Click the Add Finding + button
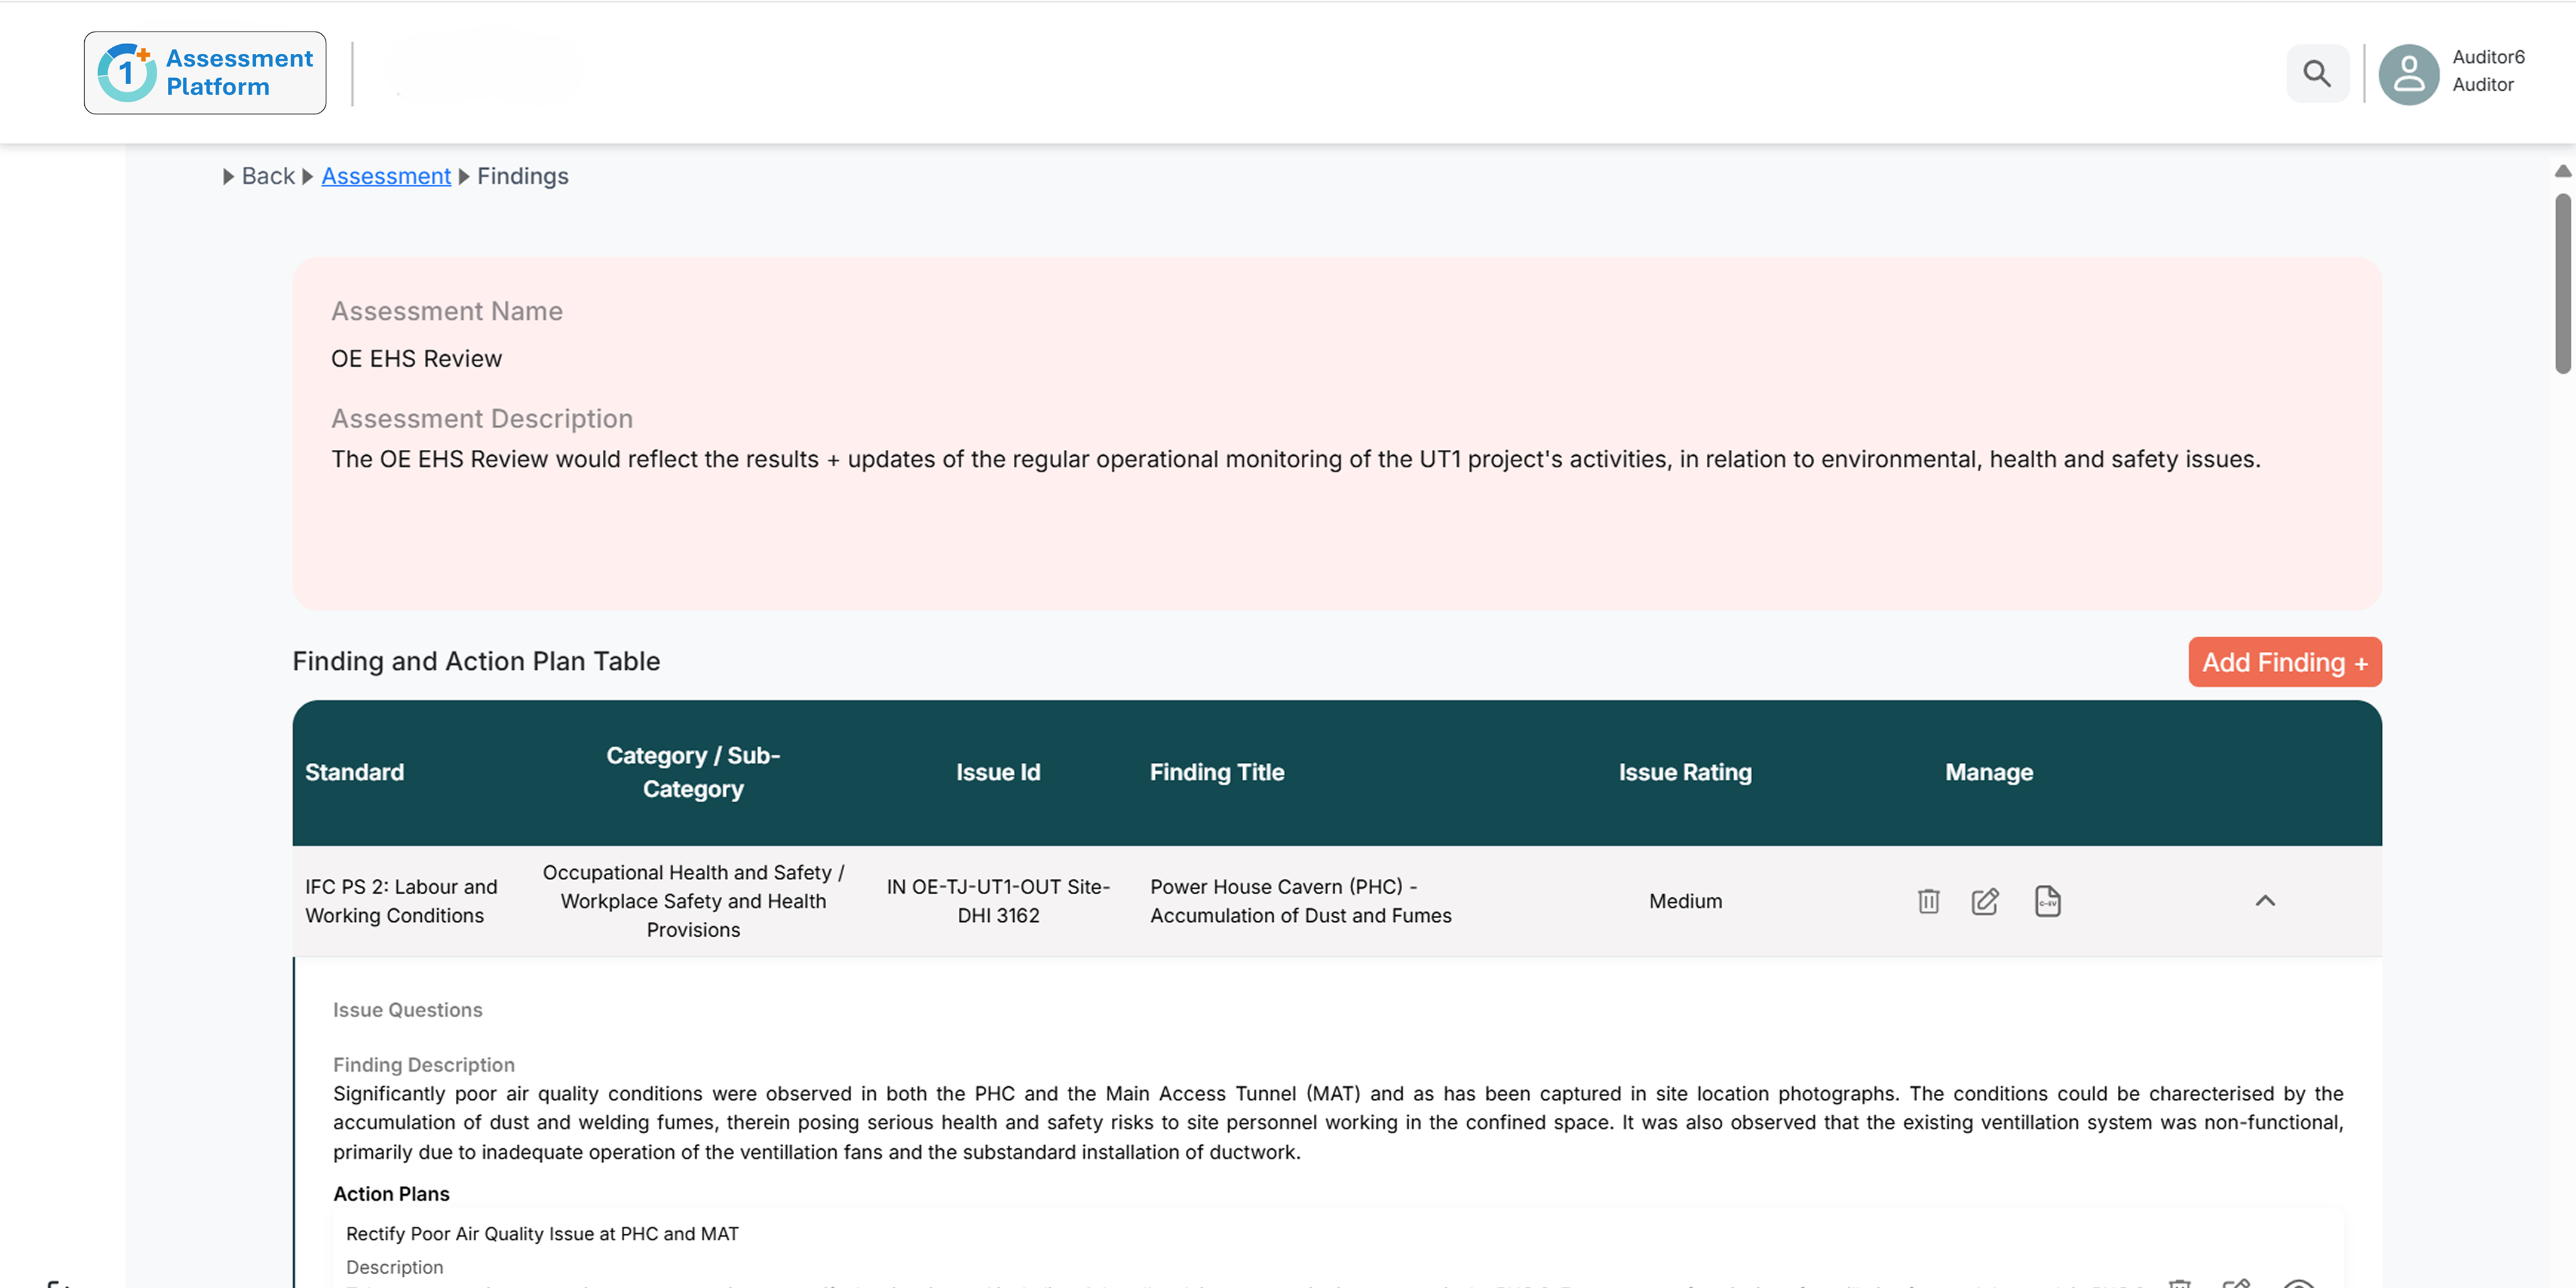 coord(2284,662)
